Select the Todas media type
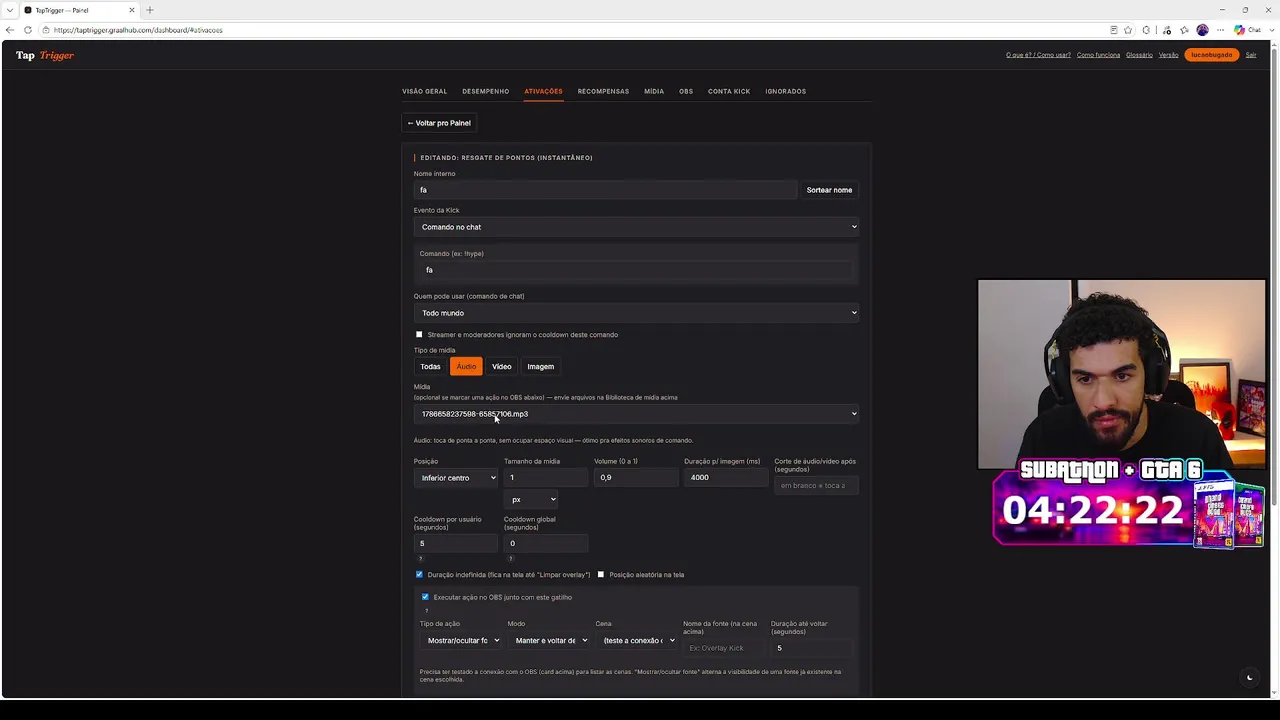The height and width of the screenshot is (720, 1280). point(430,367)
